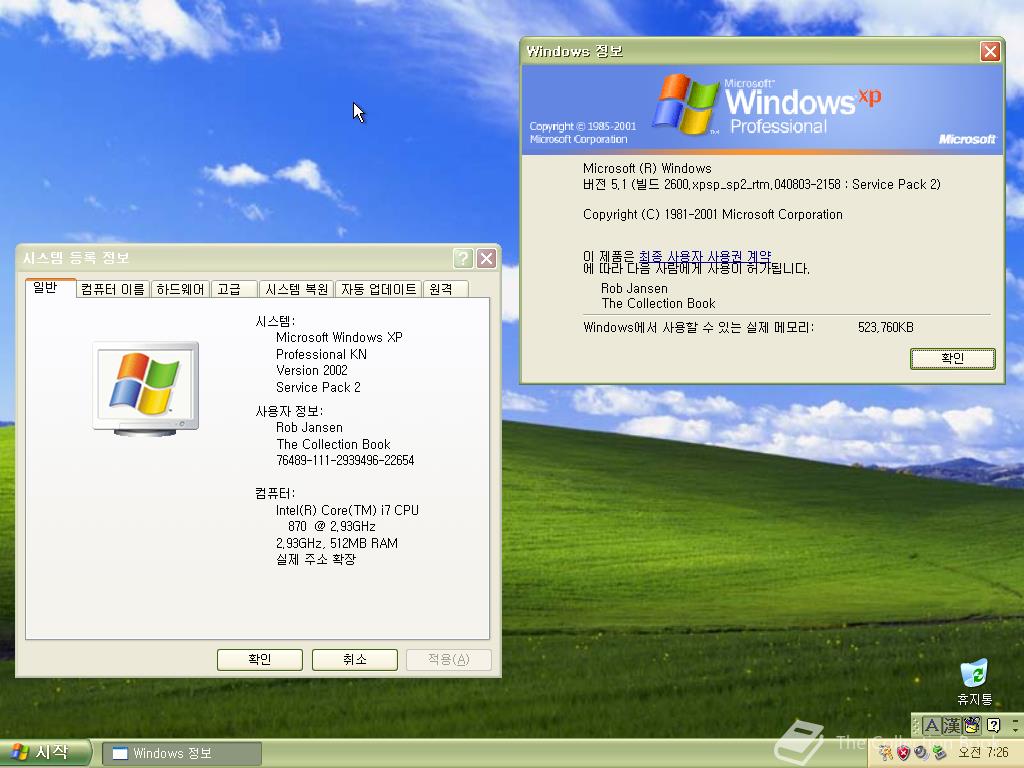Open the IME pad tools icon on language bar
This screenshot has width=1024, height=768.
(972, 726)
